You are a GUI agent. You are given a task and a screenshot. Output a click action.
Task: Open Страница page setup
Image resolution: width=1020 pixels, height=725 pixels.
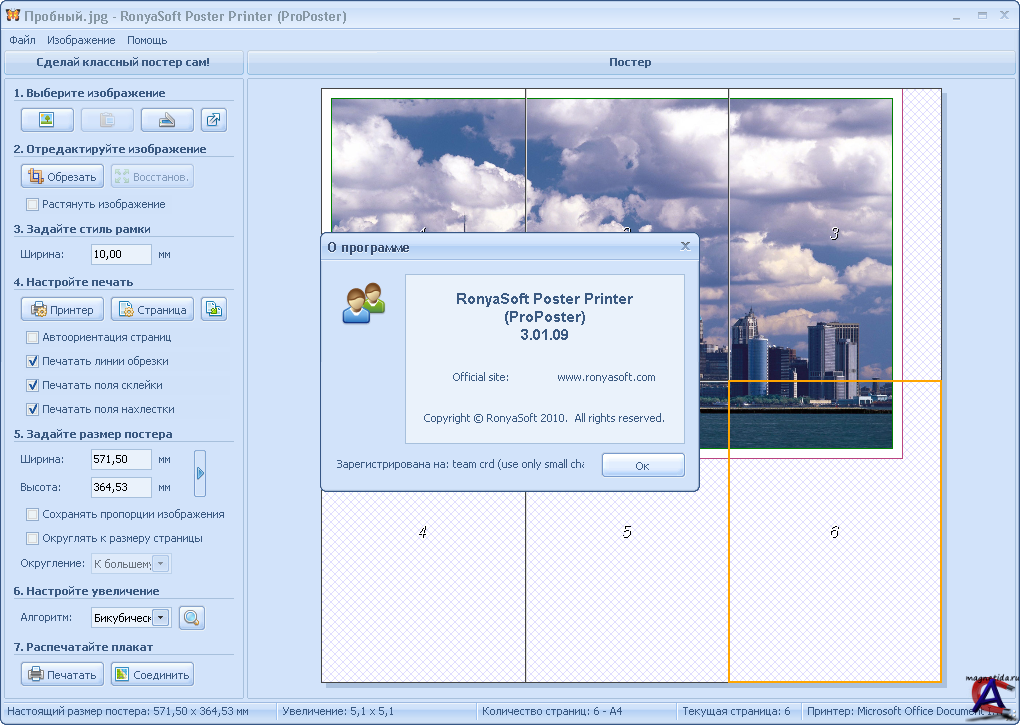[x=151, y=310]
